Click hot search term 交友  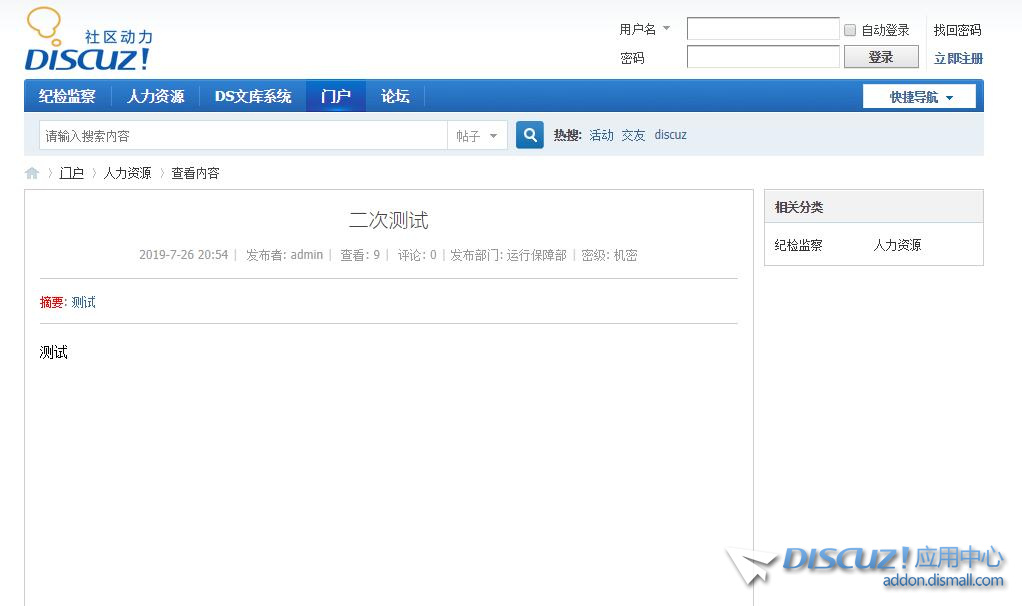click(x=633, y=135)
